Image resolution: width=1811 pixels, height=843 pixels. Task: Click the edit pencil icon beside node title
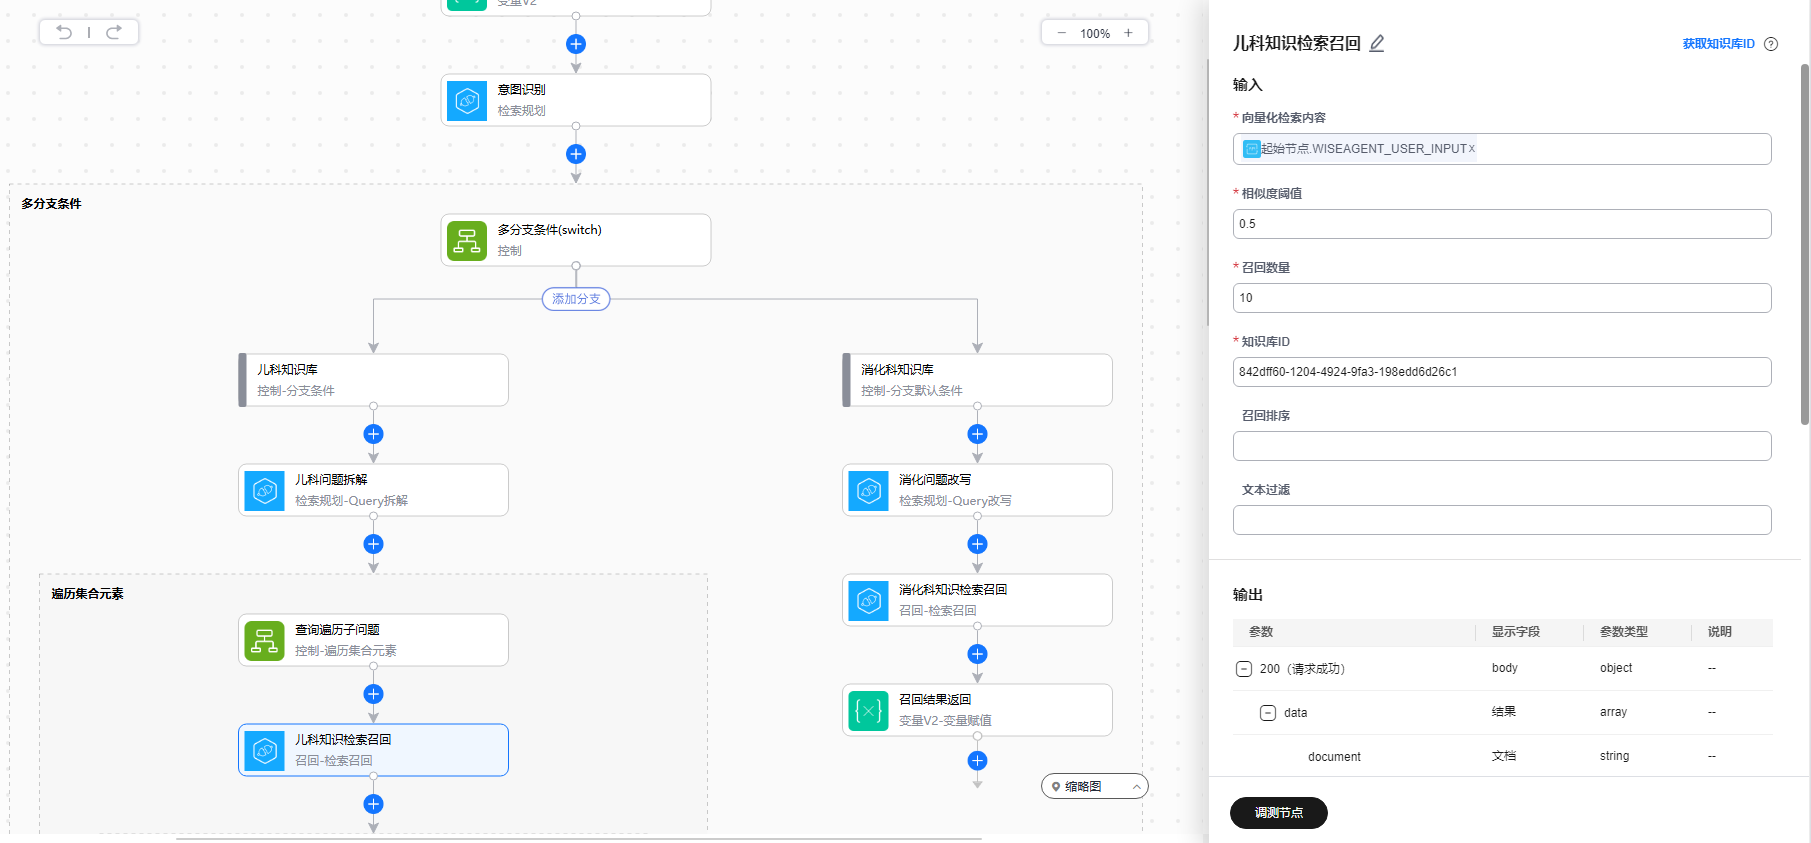tap(1377, 43)
